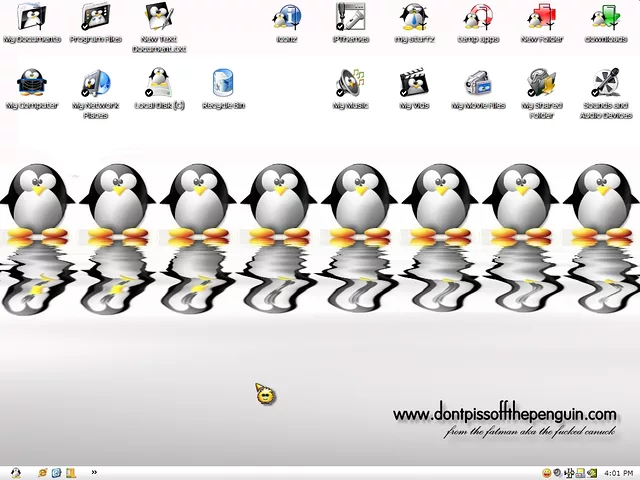Open the Local Disk (C) icon
The image size is (640, 480).
(159, 83)
